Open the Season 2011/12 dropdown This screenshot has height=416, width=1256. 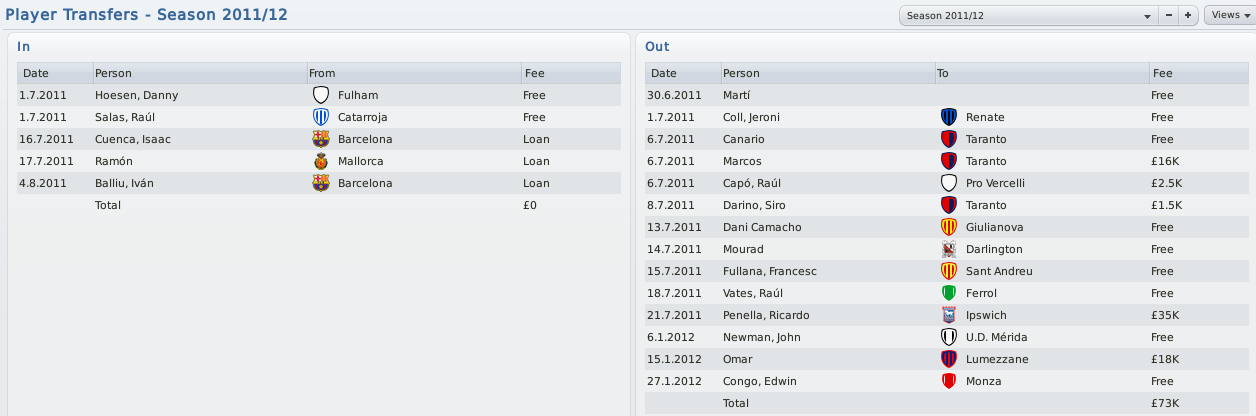coord(1028,16)
